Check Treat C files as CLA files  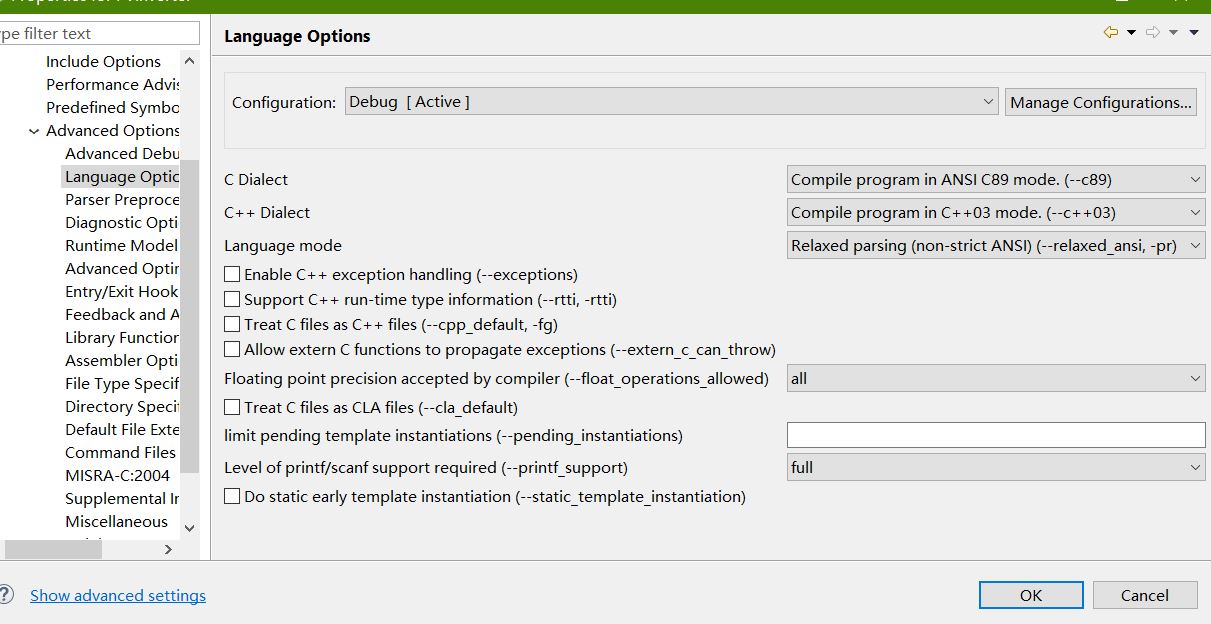click(x=232, y=407)
